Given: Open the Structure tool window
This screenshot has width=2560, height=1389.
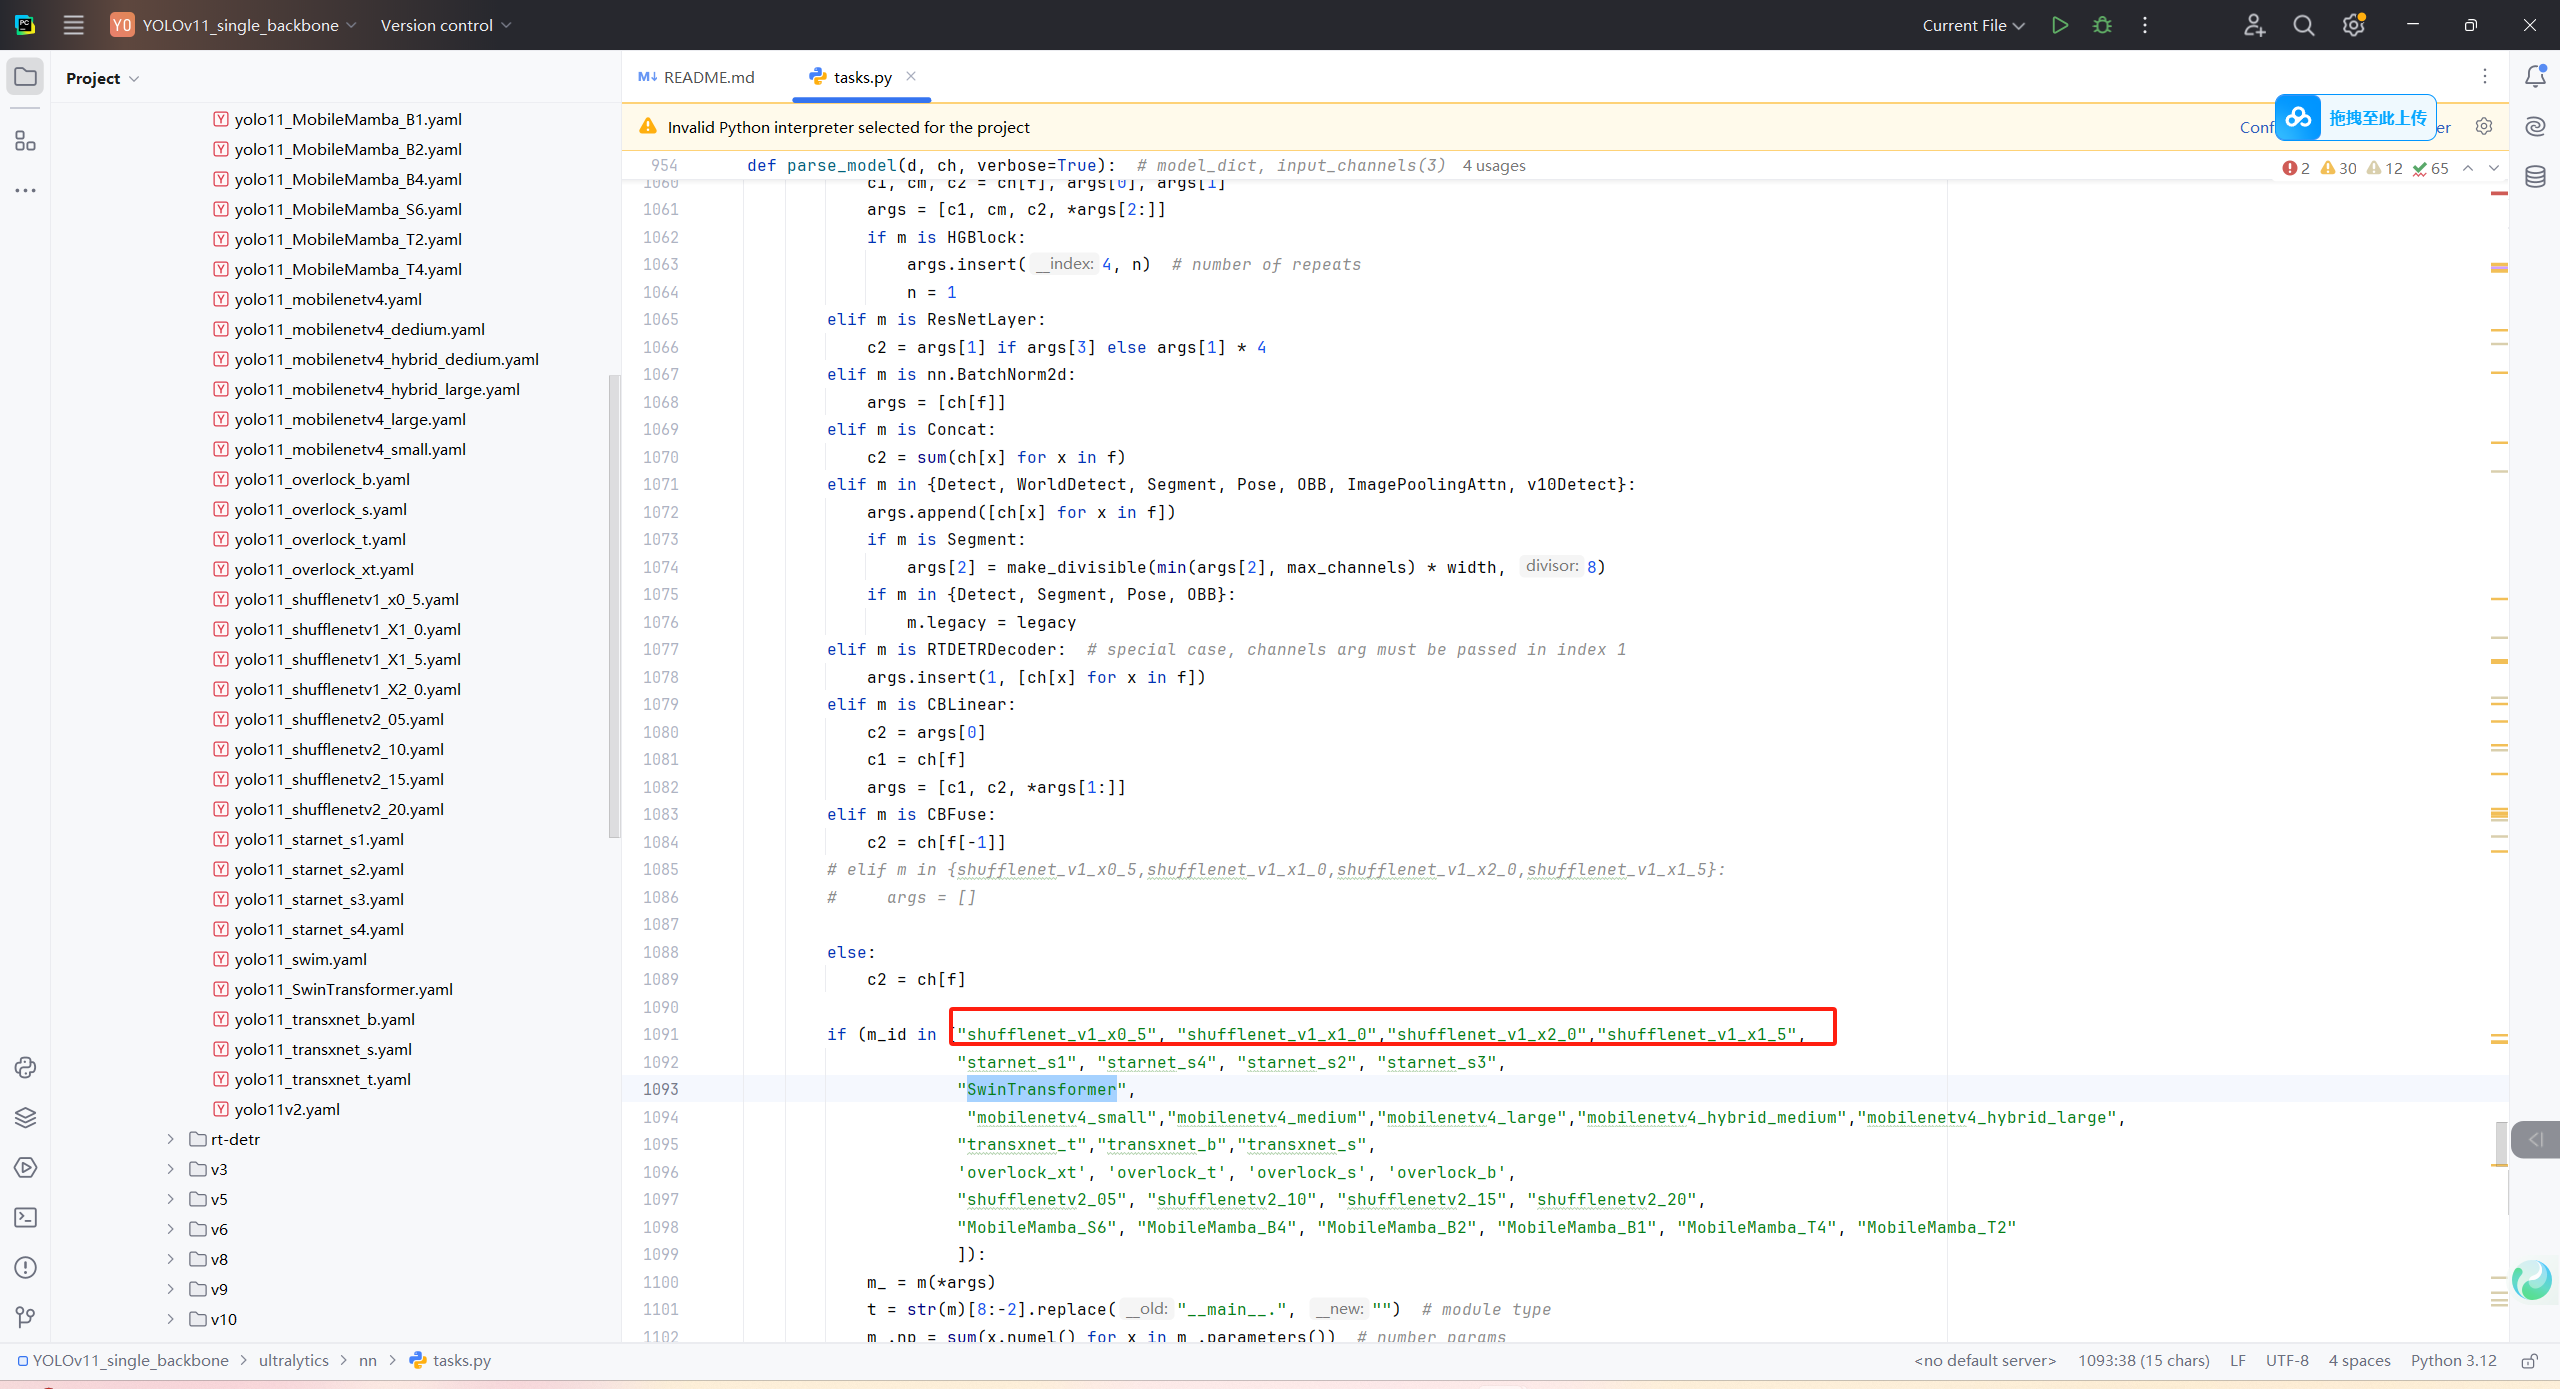Looking at the screenshot, I should pyautogui.click(x=25, y=141).
